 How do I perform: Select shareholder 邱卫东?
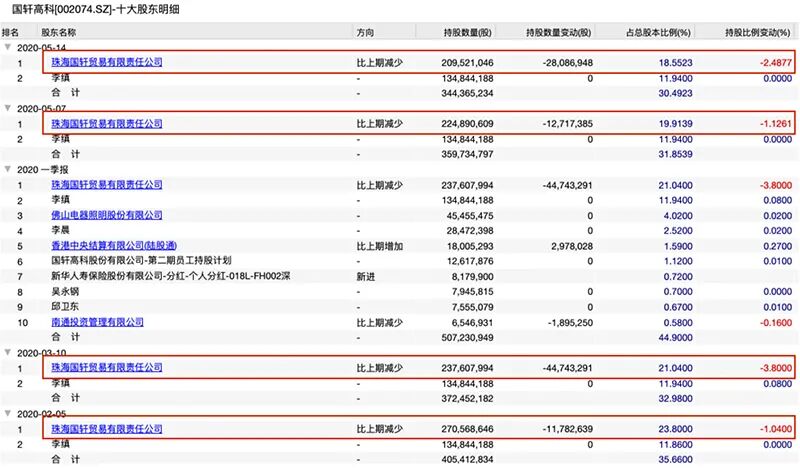tap(65, 307)
